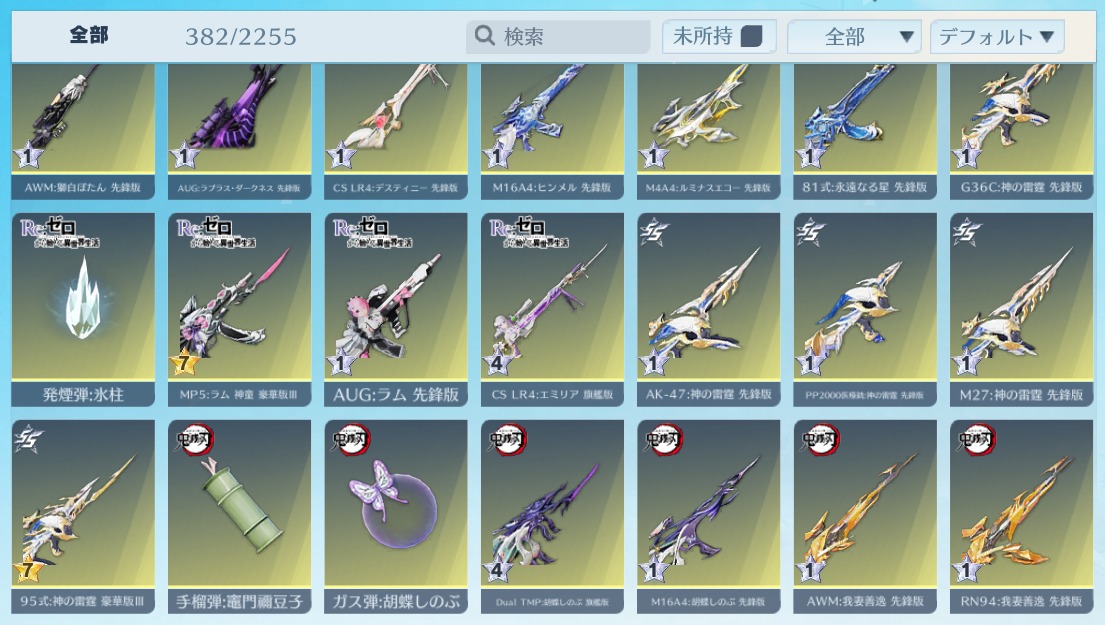Open the 全部 filter dropdown
This screenshot has height=625, width=1105.
click(854, 37)
